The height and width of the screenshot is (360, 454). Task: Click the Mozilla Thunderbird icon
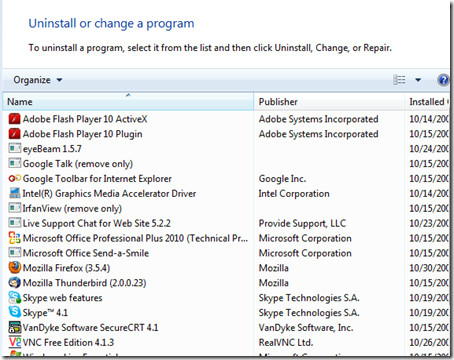point(14,283)
